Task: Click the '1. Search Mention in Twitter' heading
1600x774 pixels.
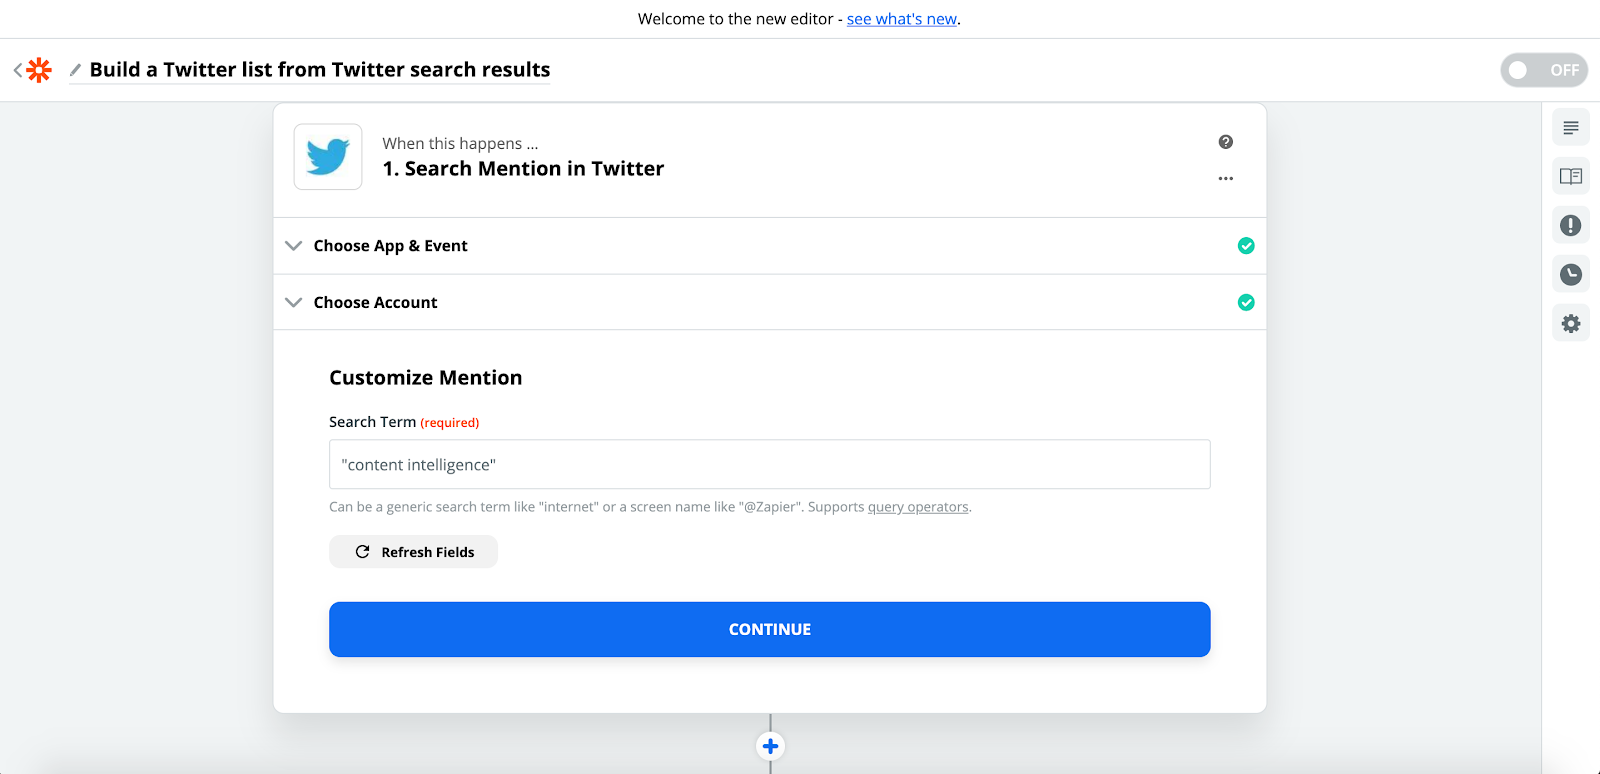Action: tap(523, 169)
